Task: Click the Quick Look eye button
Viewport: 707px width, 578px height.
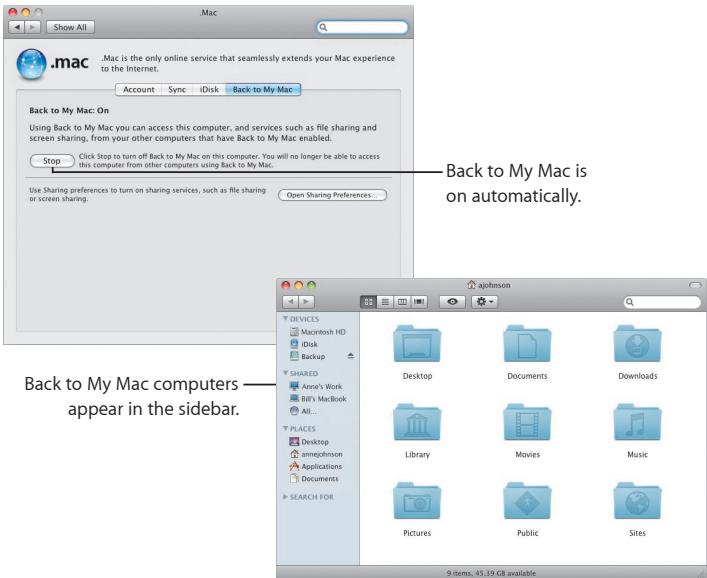Action: 452,302
